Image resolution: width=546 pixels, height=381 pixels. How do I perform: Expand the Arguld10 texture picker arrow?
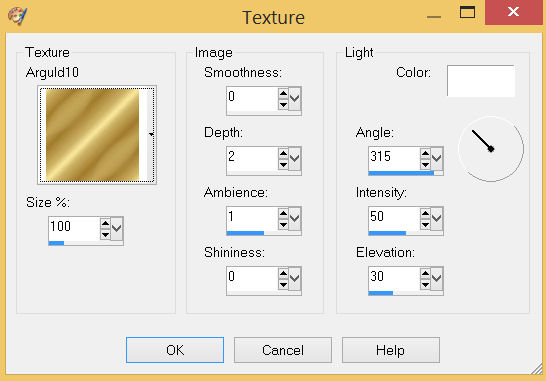[x=151, y=134]
